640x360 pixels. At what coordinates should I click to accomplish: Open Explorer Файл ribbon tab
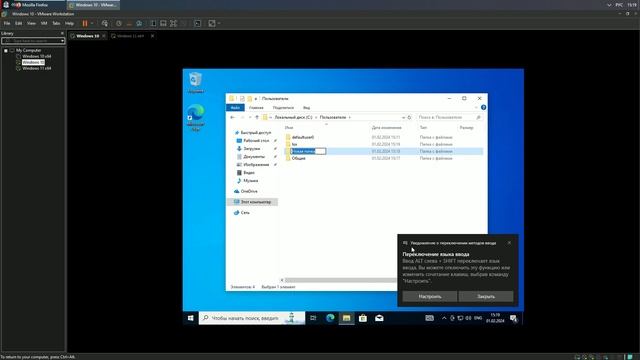[x=235, y=108]
